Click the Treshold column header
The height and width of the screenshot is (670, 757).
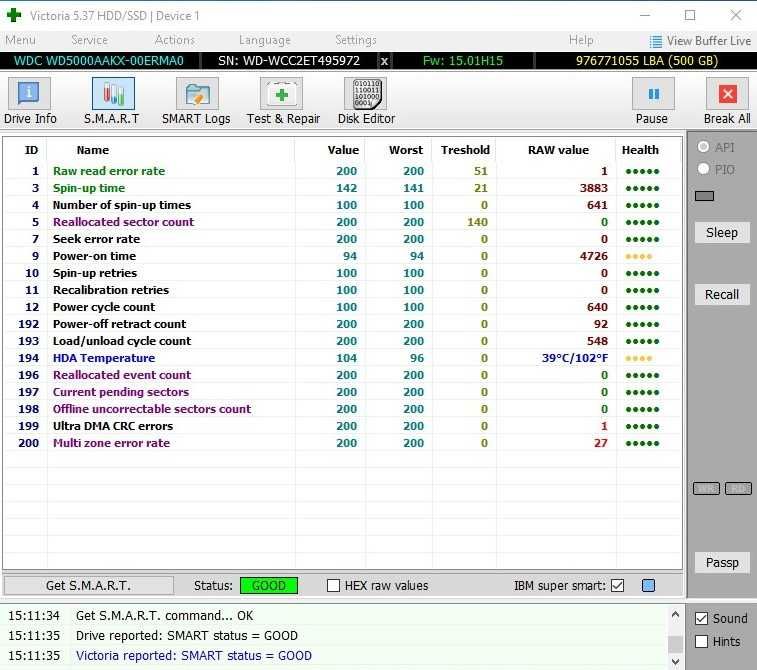465,150
